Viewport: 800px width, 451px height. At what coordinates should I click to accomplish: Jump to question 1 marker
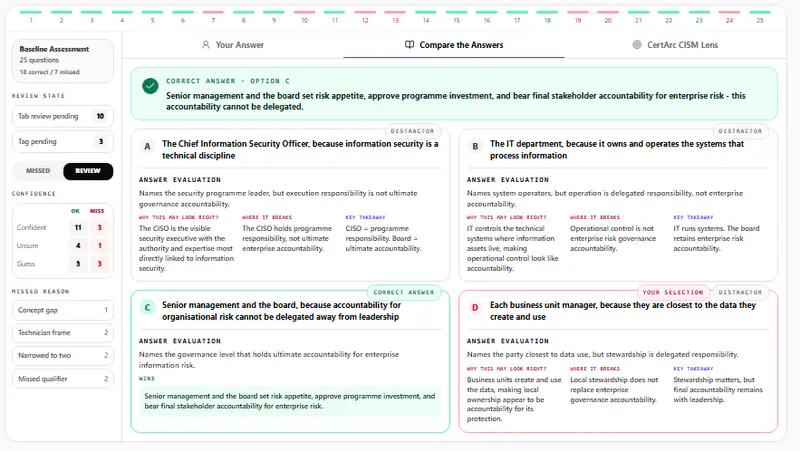[31, 16]
